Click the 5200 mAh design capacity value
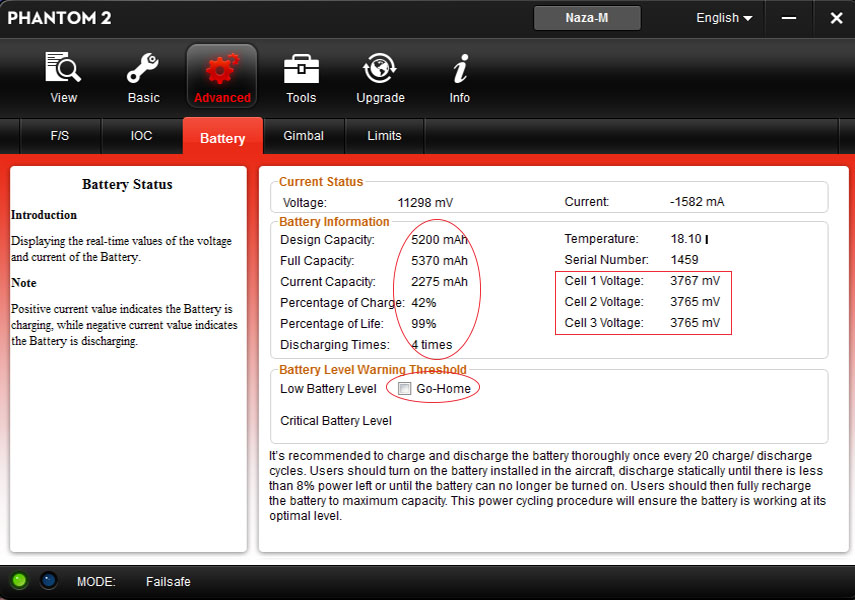The height and width of the screenshot is (600, 855). (439, 240)
